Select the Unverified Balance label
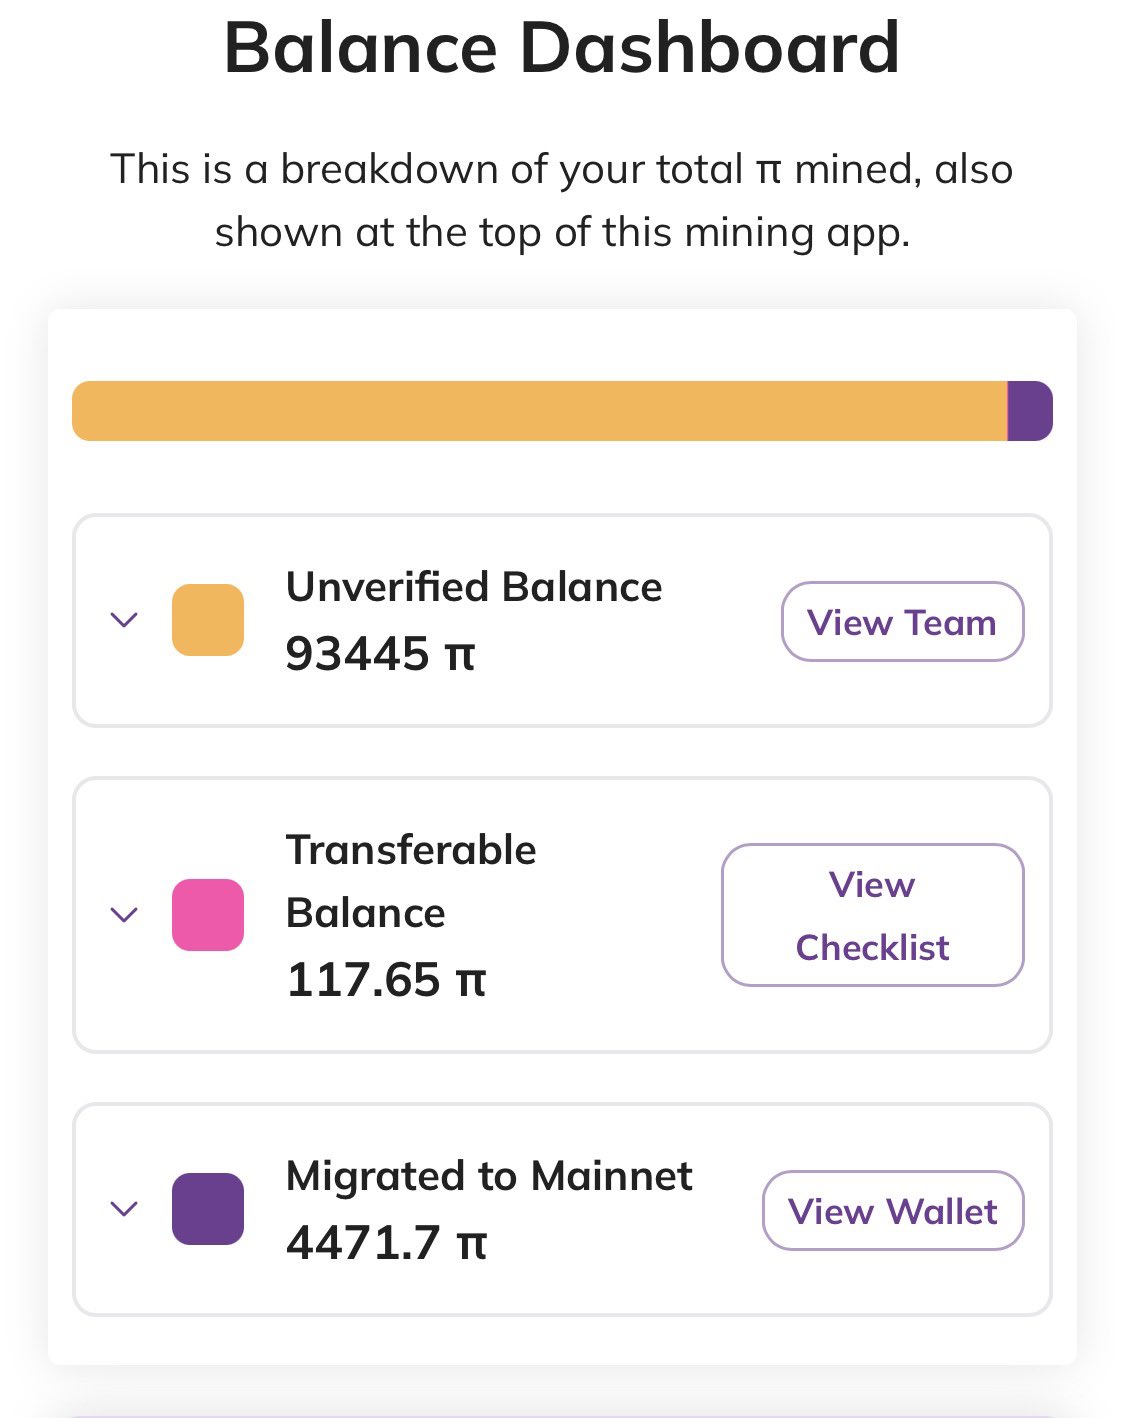This screenshot has width=1125, height=1418. pos(474,587)
